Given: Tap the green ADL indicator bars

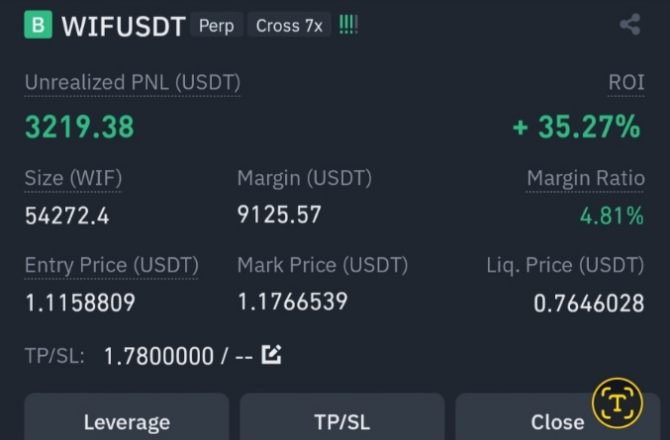Looking at the screenshot, I should coord(348,25).
